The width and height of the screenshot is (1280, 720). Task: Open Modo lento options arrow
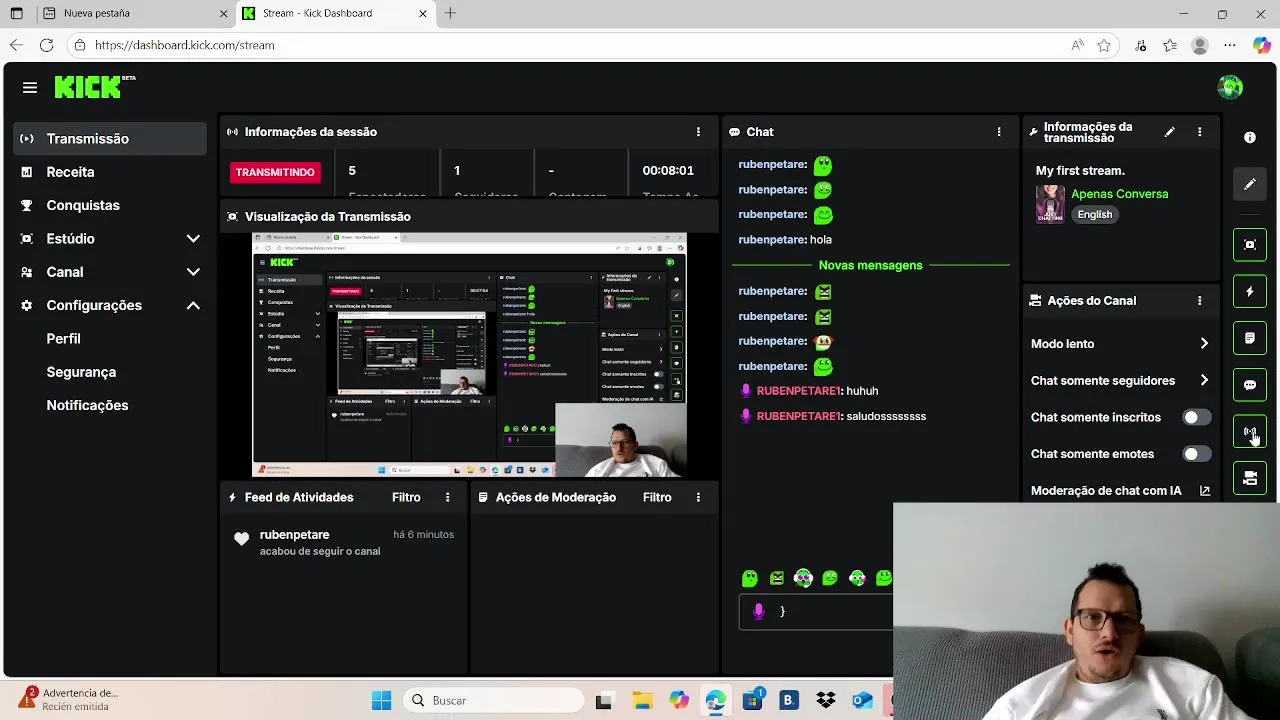pos(1204,343)
